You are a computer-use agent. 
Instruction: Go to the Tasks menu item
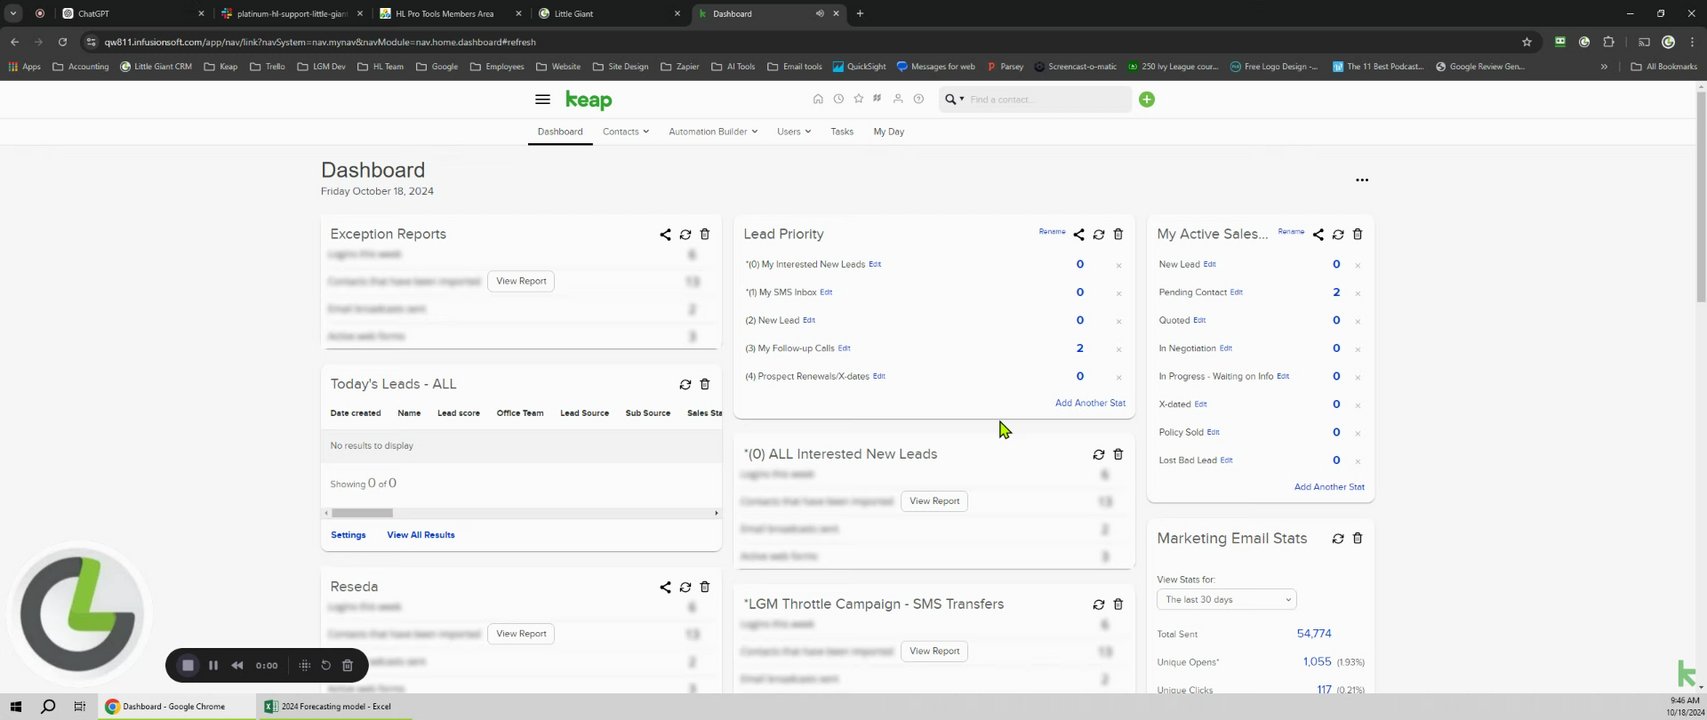point(842,132)
